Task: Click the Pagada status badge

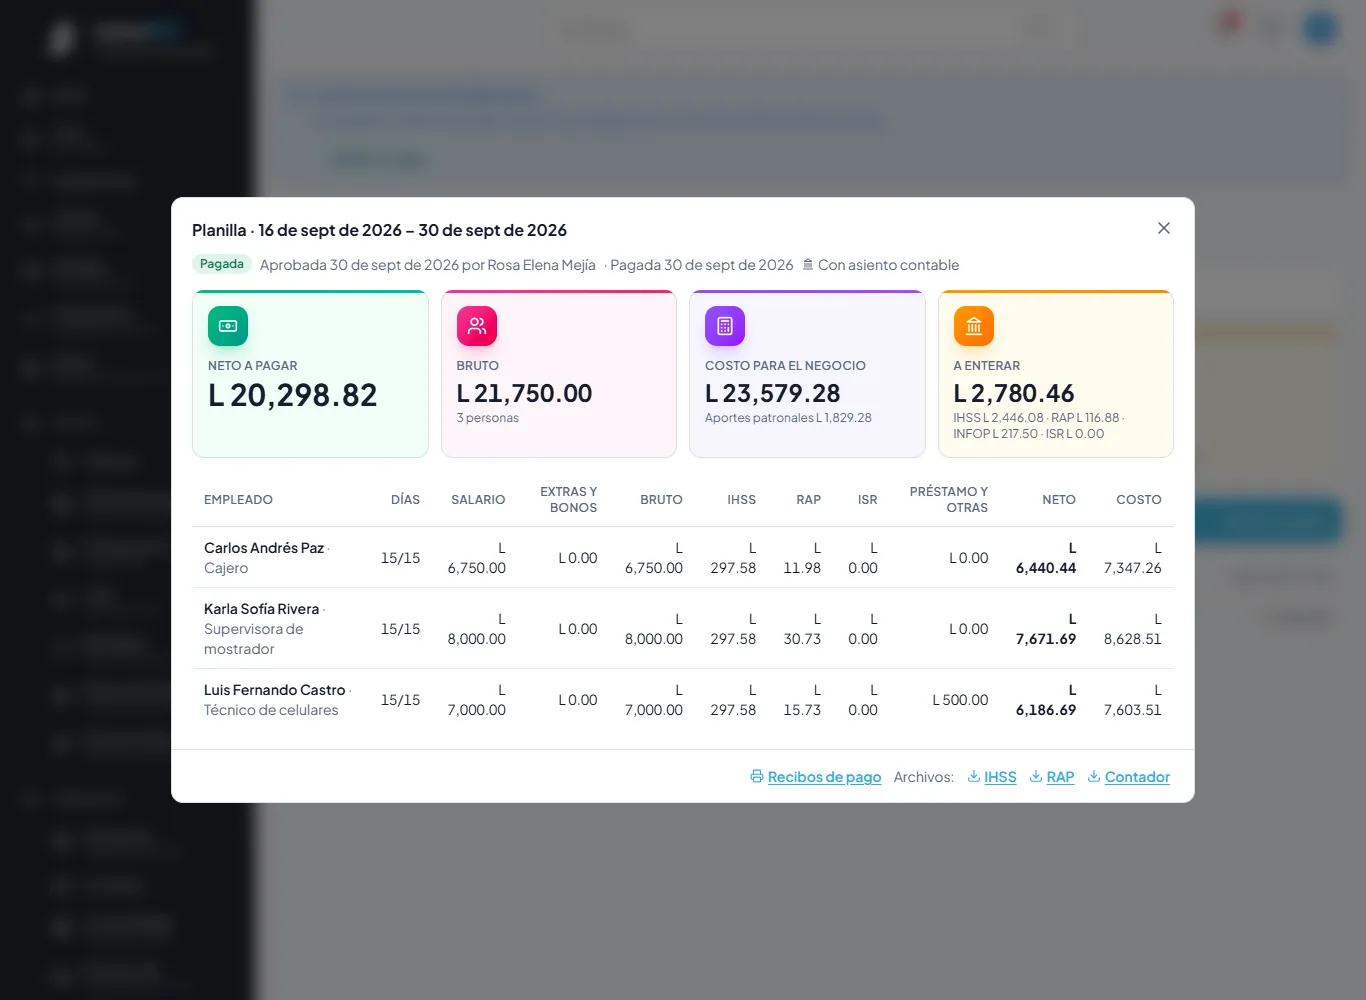Action: pos(221,264)
